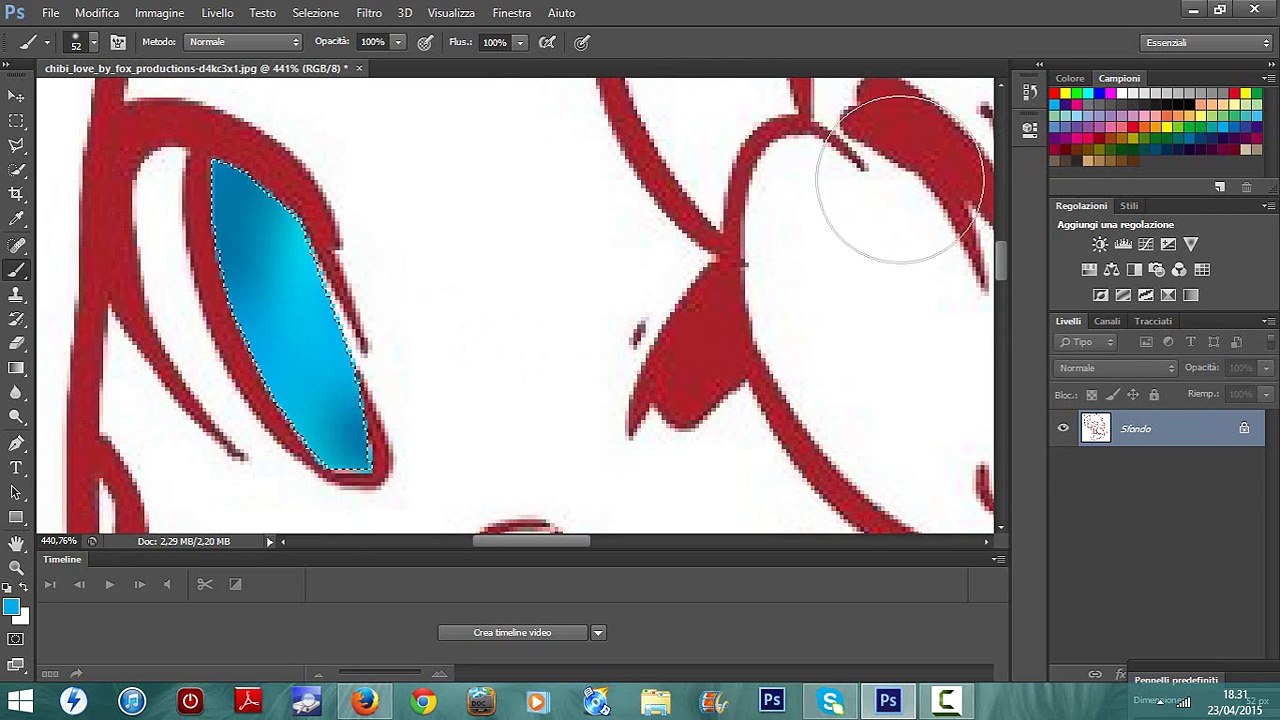Toggle lock image pixels in Livelli panel
1280x720 pixels.
click(1113, 395)
